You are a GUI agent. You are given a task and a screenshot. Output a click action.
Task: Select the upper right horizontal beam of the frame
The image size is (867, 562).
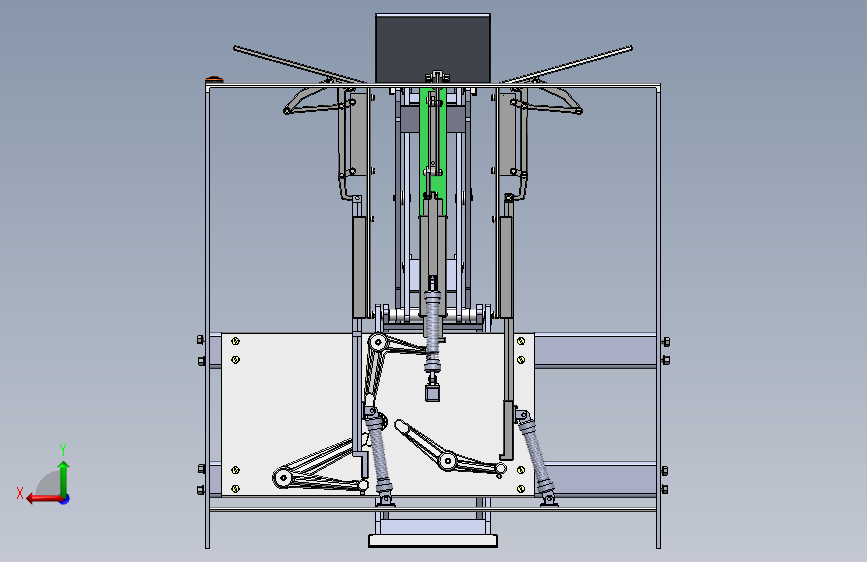coord(595,350)
